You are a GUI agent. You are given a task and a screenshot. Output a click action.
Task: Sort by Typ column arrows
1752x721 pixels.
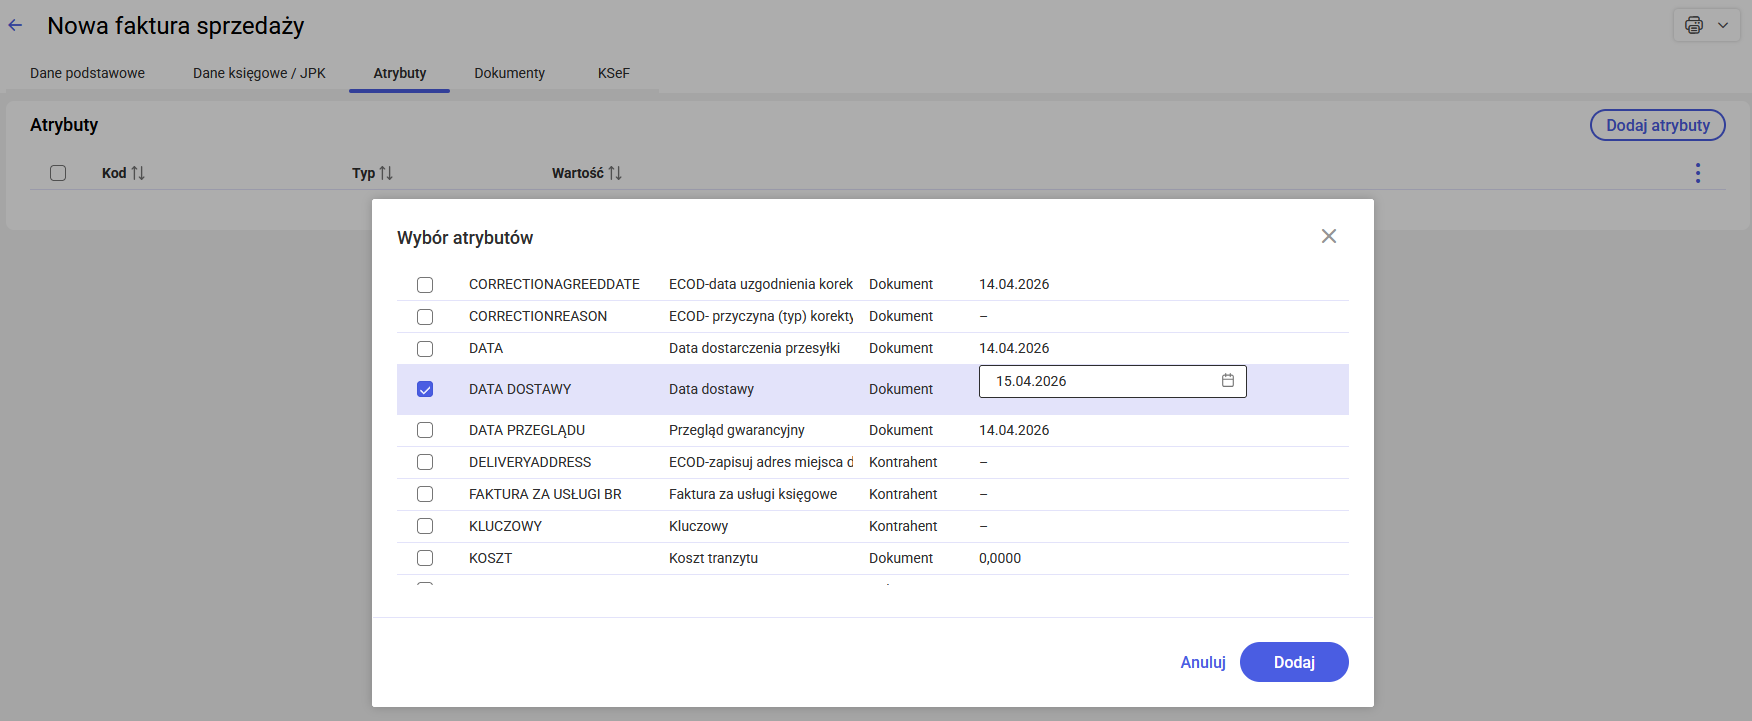tap(386, 173)
